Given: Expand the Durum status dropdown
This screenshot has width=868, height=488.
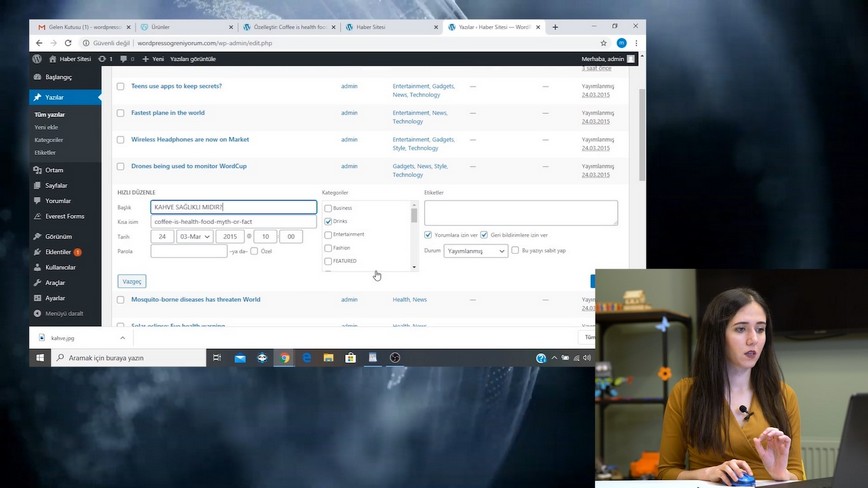Looking at the screenshot, I should [476, 251].
